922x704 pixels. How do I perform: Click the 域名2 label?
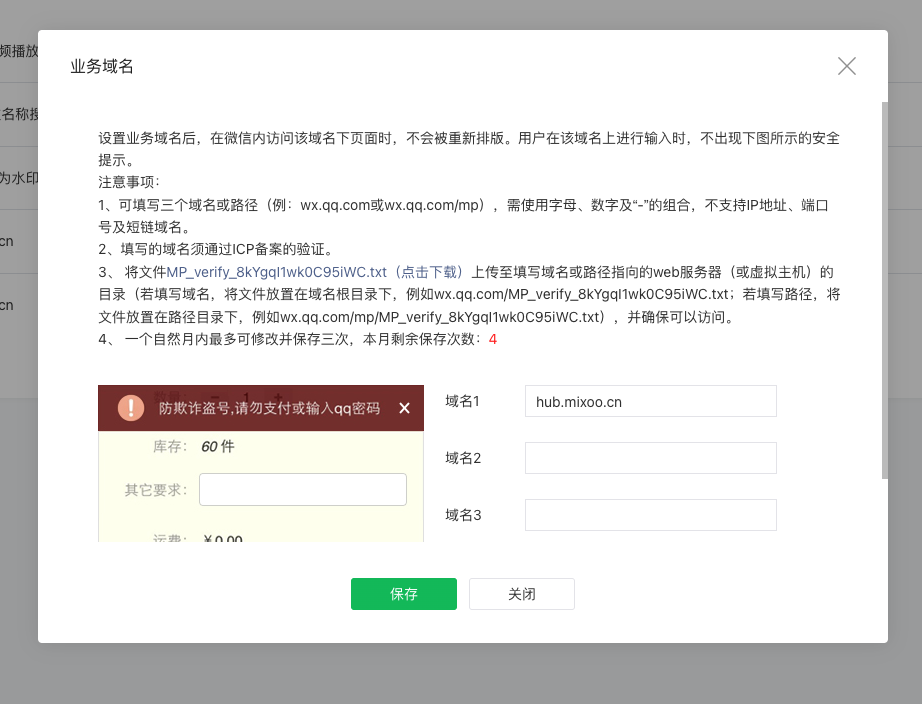coord(463,458)
